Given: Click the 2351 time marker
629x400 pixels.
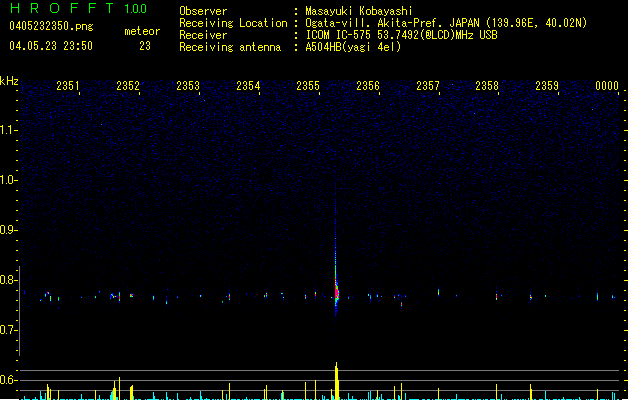Looking at the screenshot, I should (68, 85).
